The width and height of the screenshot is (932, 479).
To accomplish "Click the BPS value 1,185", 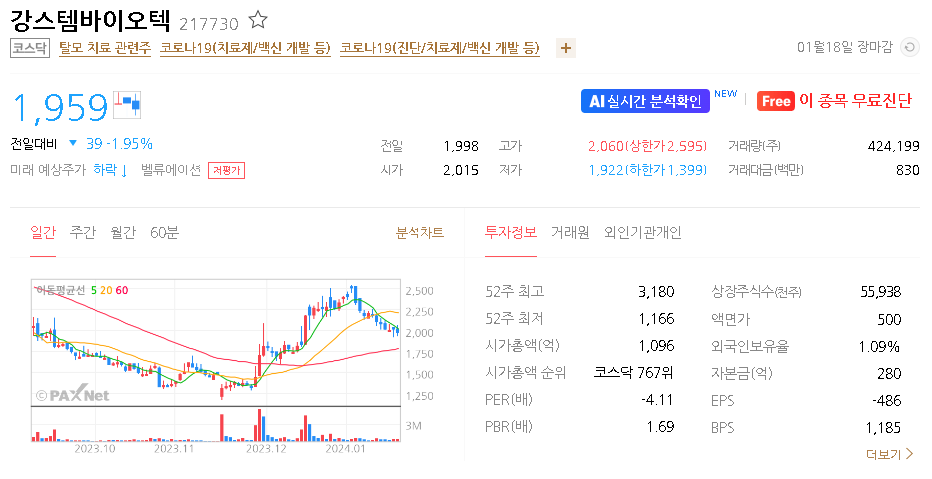I will tap(883, 428).
